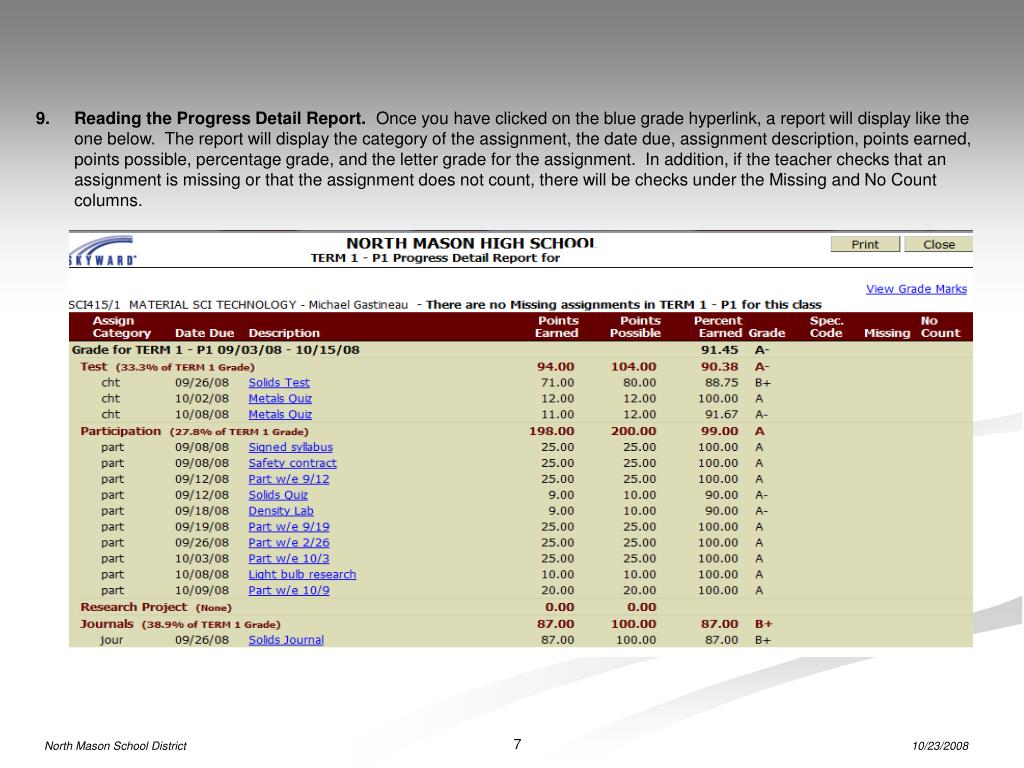Click the 10/23/2008 footer date
Screen dimensions: 1024x768
940,746
